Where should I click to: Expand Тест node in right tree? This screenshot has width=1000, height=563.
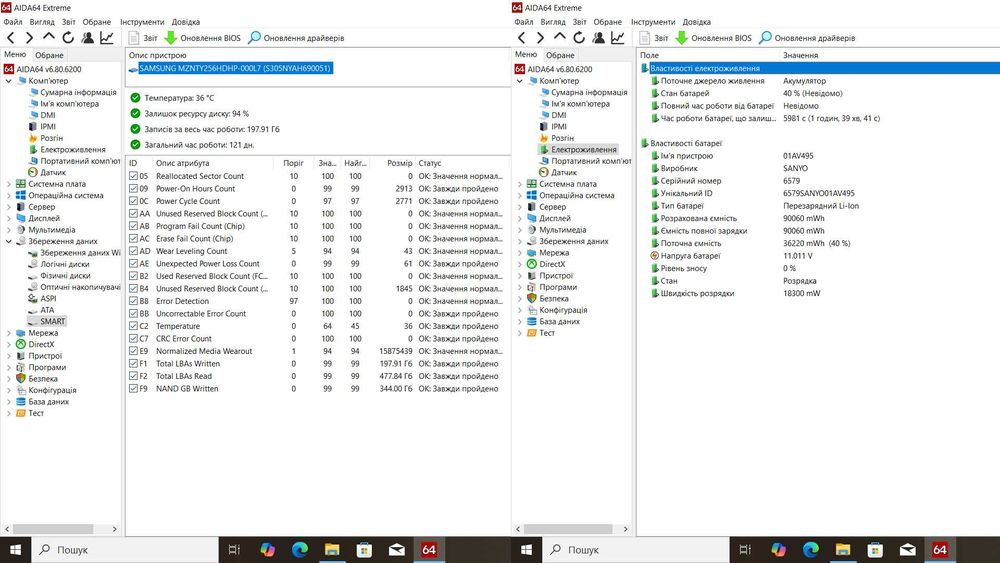coord(520,333)
